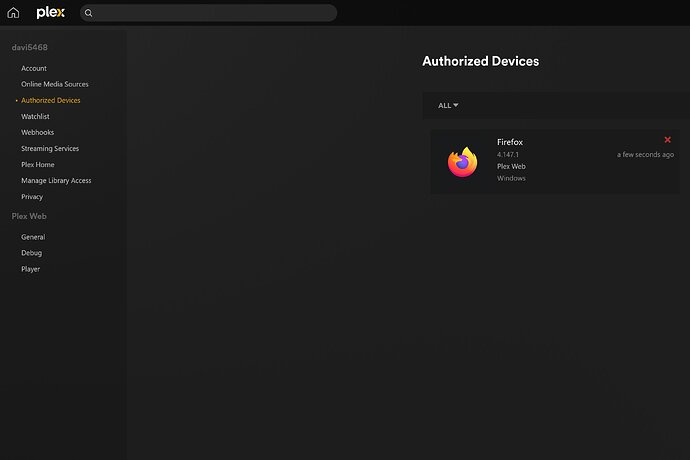Click the Plex Web section heading

click(29, 216)
